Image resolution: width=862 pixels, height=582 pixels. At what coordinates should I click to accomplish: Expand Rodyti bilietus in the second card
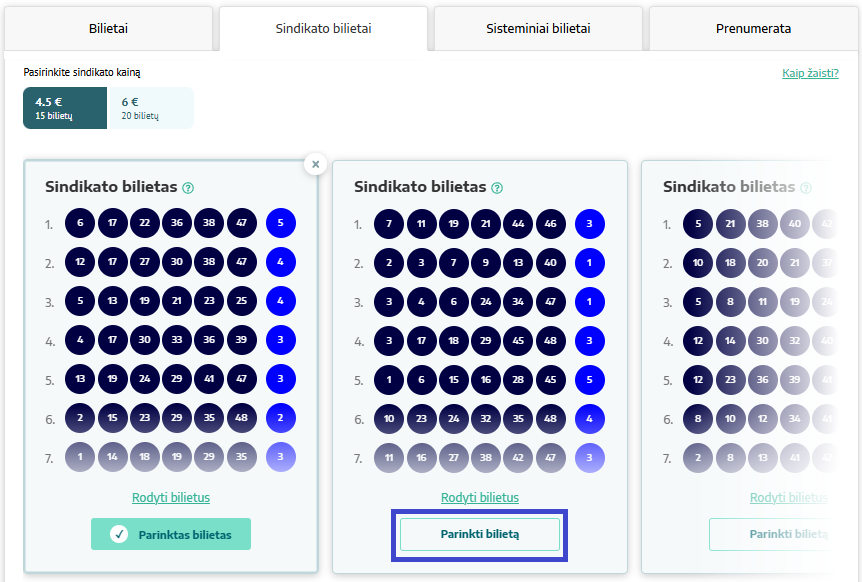[x=480, y=497]
